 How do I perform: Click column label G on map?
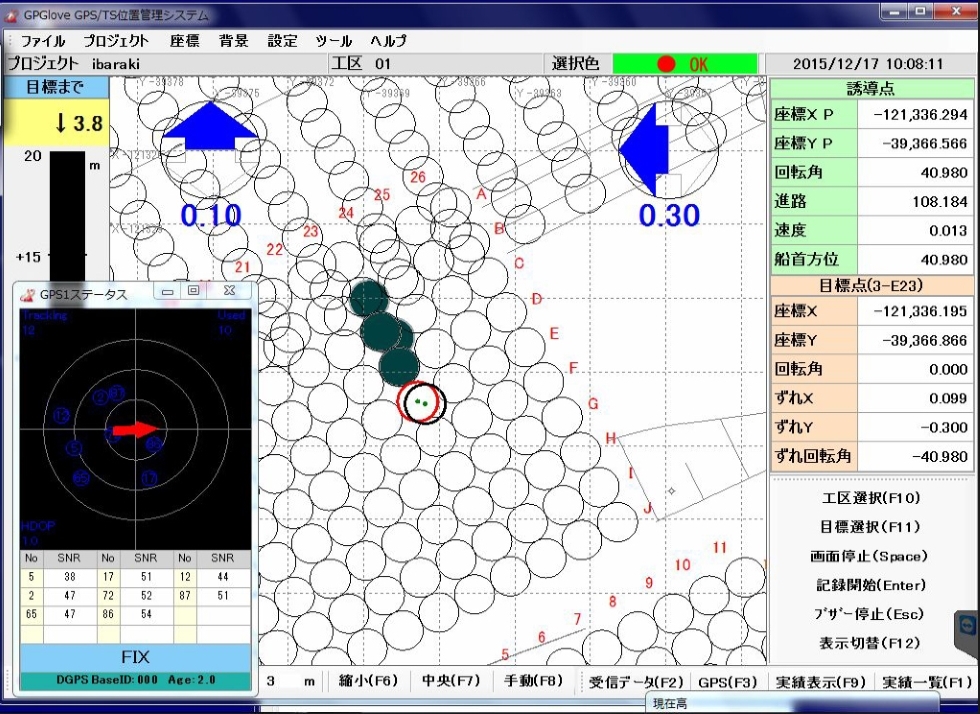click(x=593, y=404)
